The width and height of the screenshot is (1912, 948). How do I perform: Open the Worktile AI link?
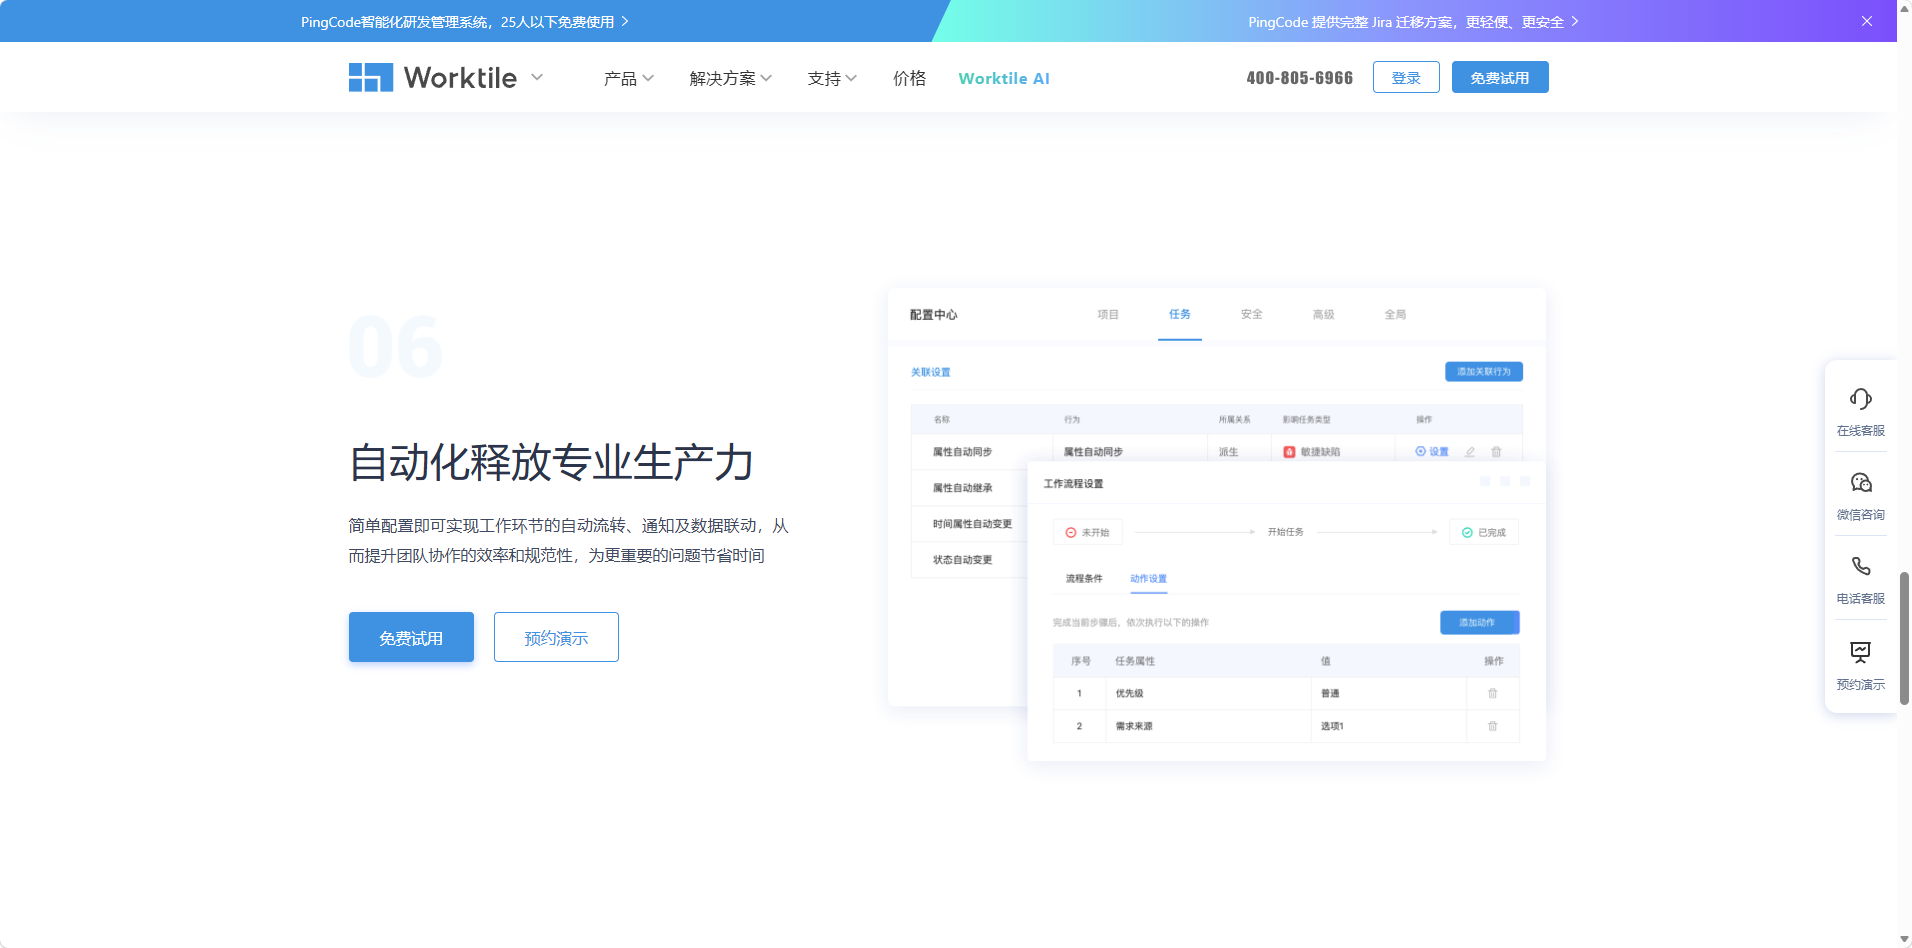1004,78
